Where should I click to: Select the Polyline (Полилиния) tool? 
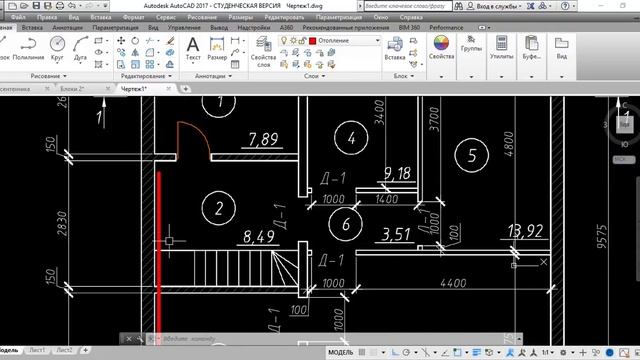coord(28,49)
